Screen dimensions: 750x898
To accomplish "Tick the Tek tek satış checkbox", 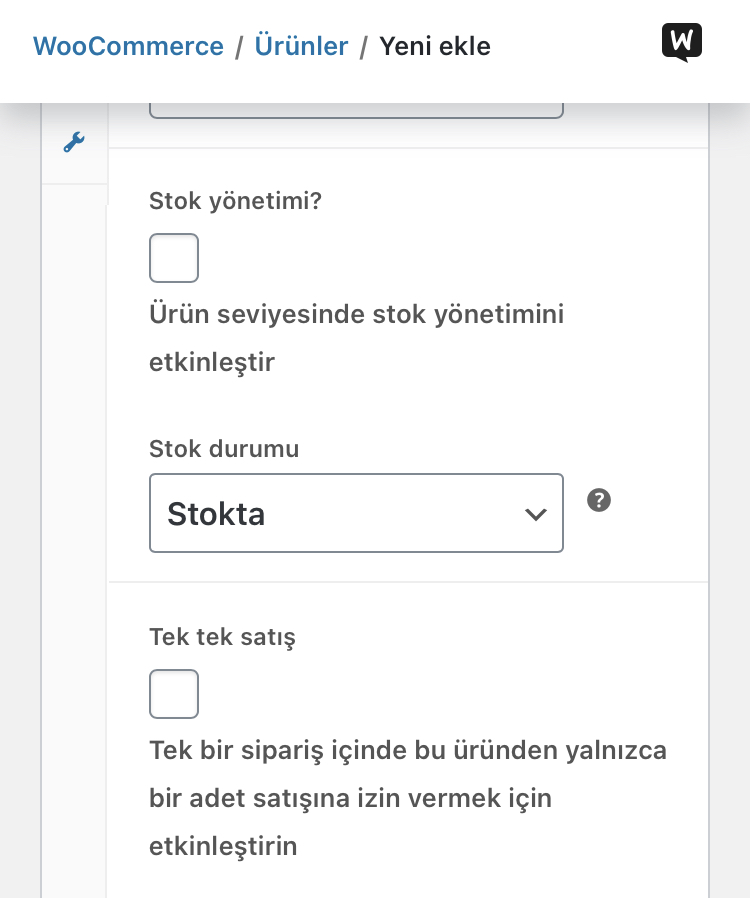I will coord(174,694).
